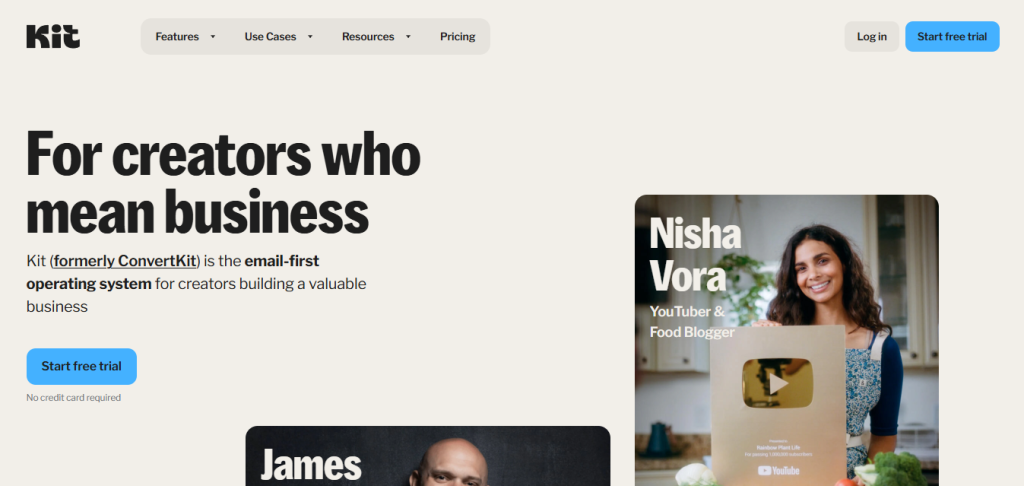
Task: Click the YouTuber & Food Blogger caption
Action: [x=692, y=322]
